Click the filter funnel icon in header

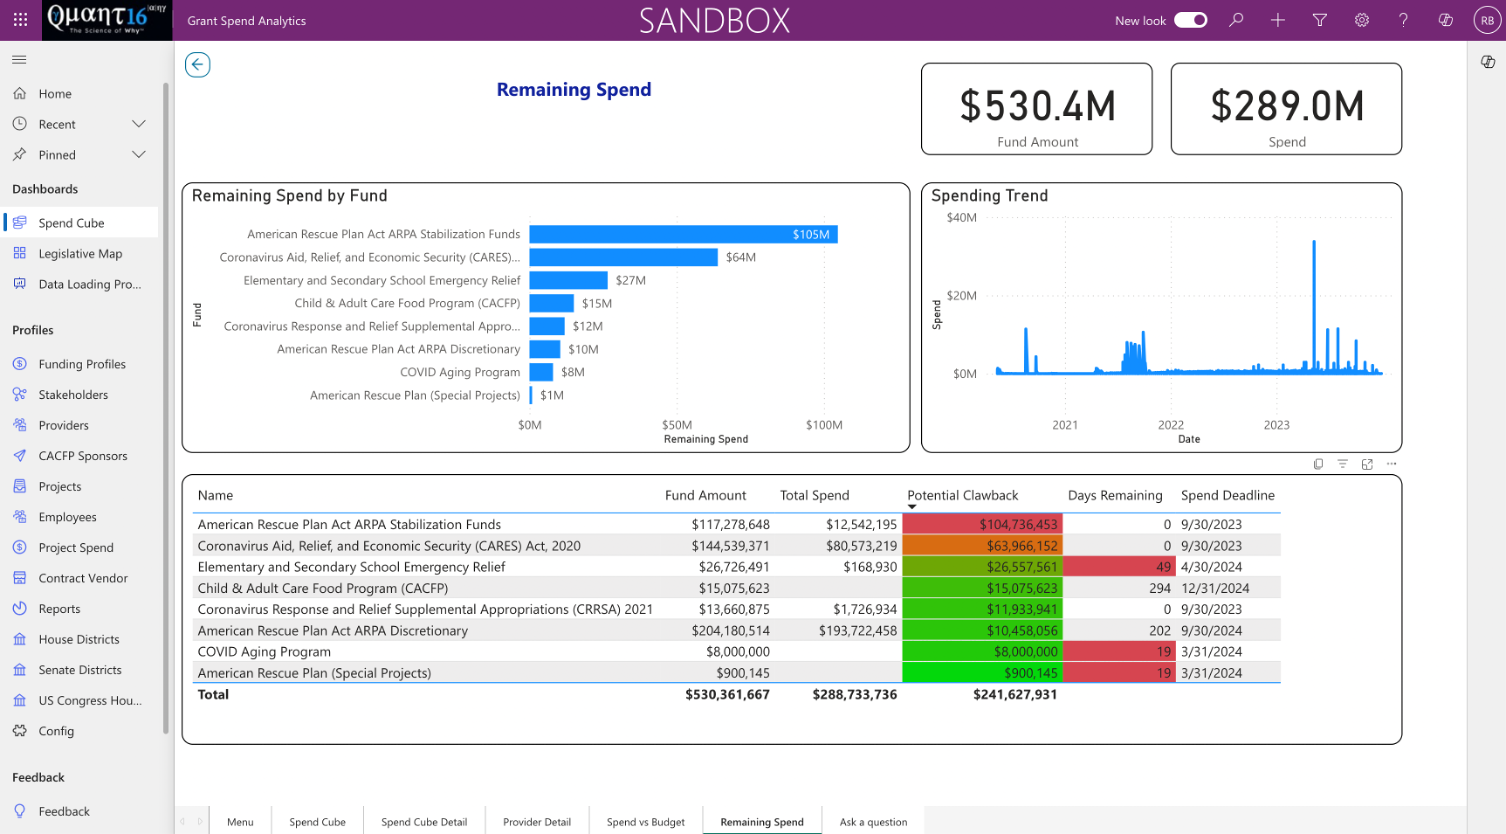(1319, 20)
